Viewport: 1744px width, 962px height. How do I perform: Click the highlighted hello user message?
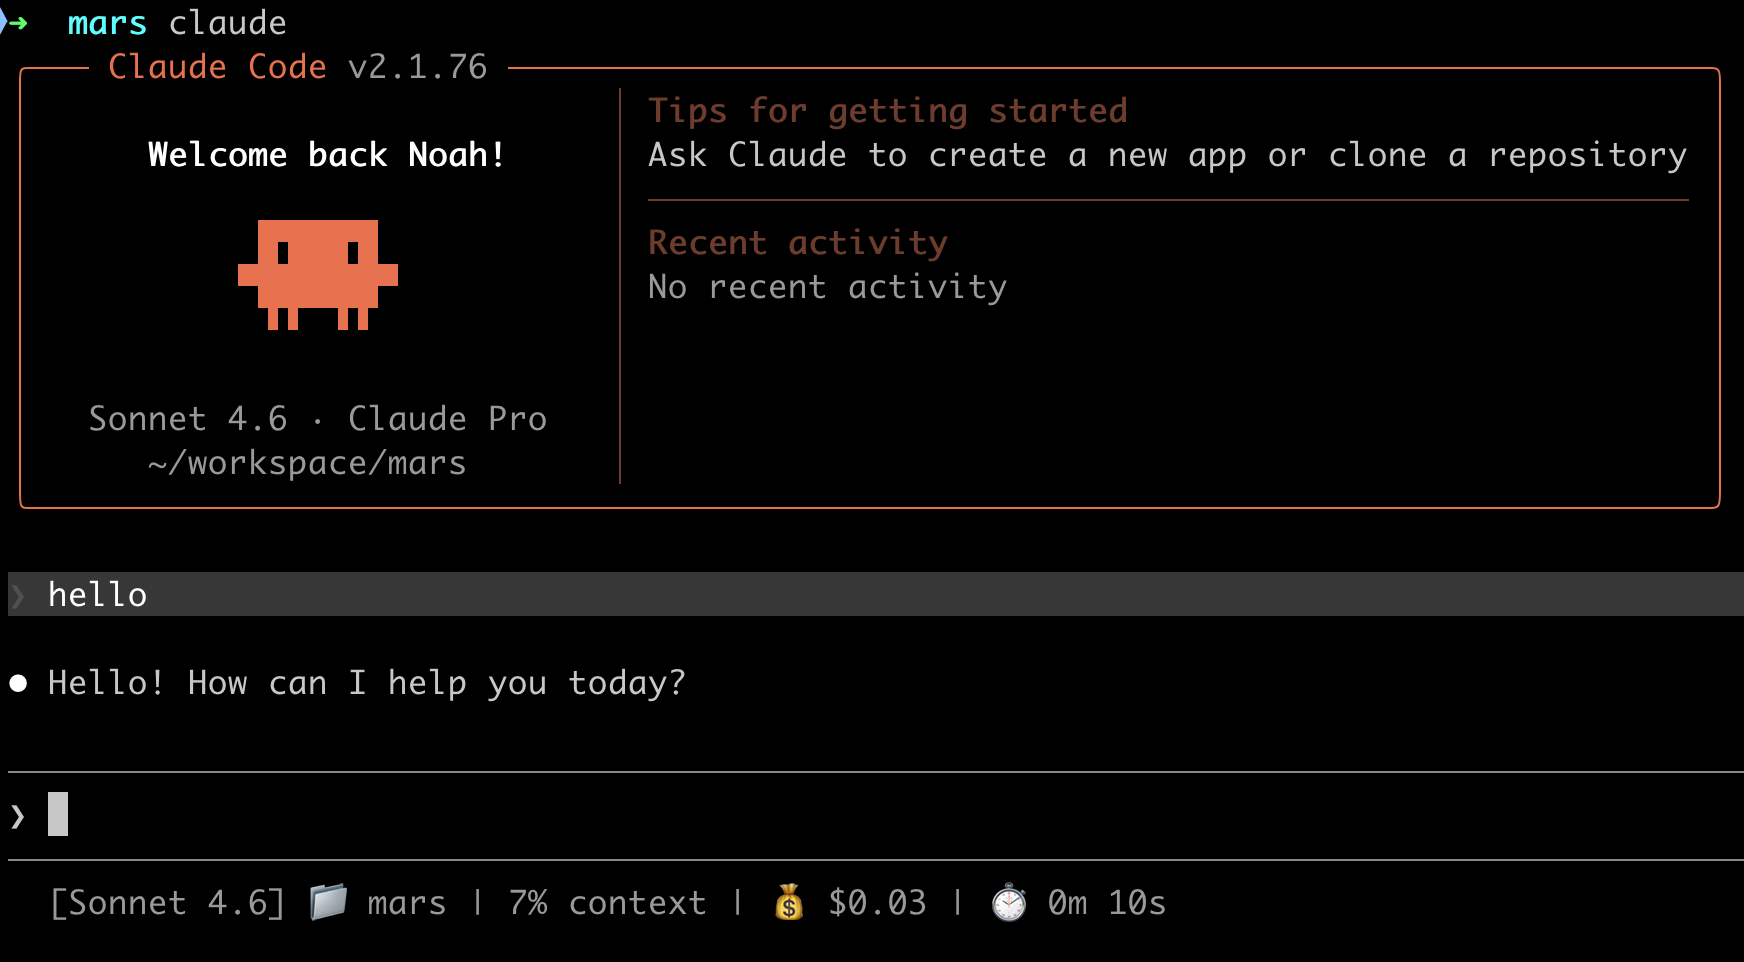point(98,595)
